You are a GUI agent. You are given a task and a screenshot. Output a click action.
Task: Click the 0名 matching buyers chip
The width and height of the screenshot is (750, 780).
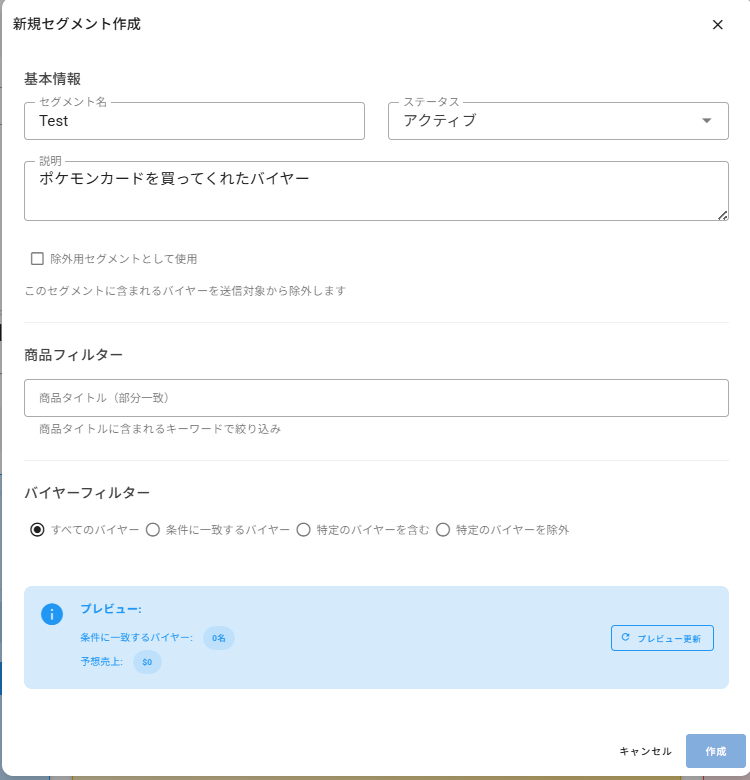coord(219,638)
